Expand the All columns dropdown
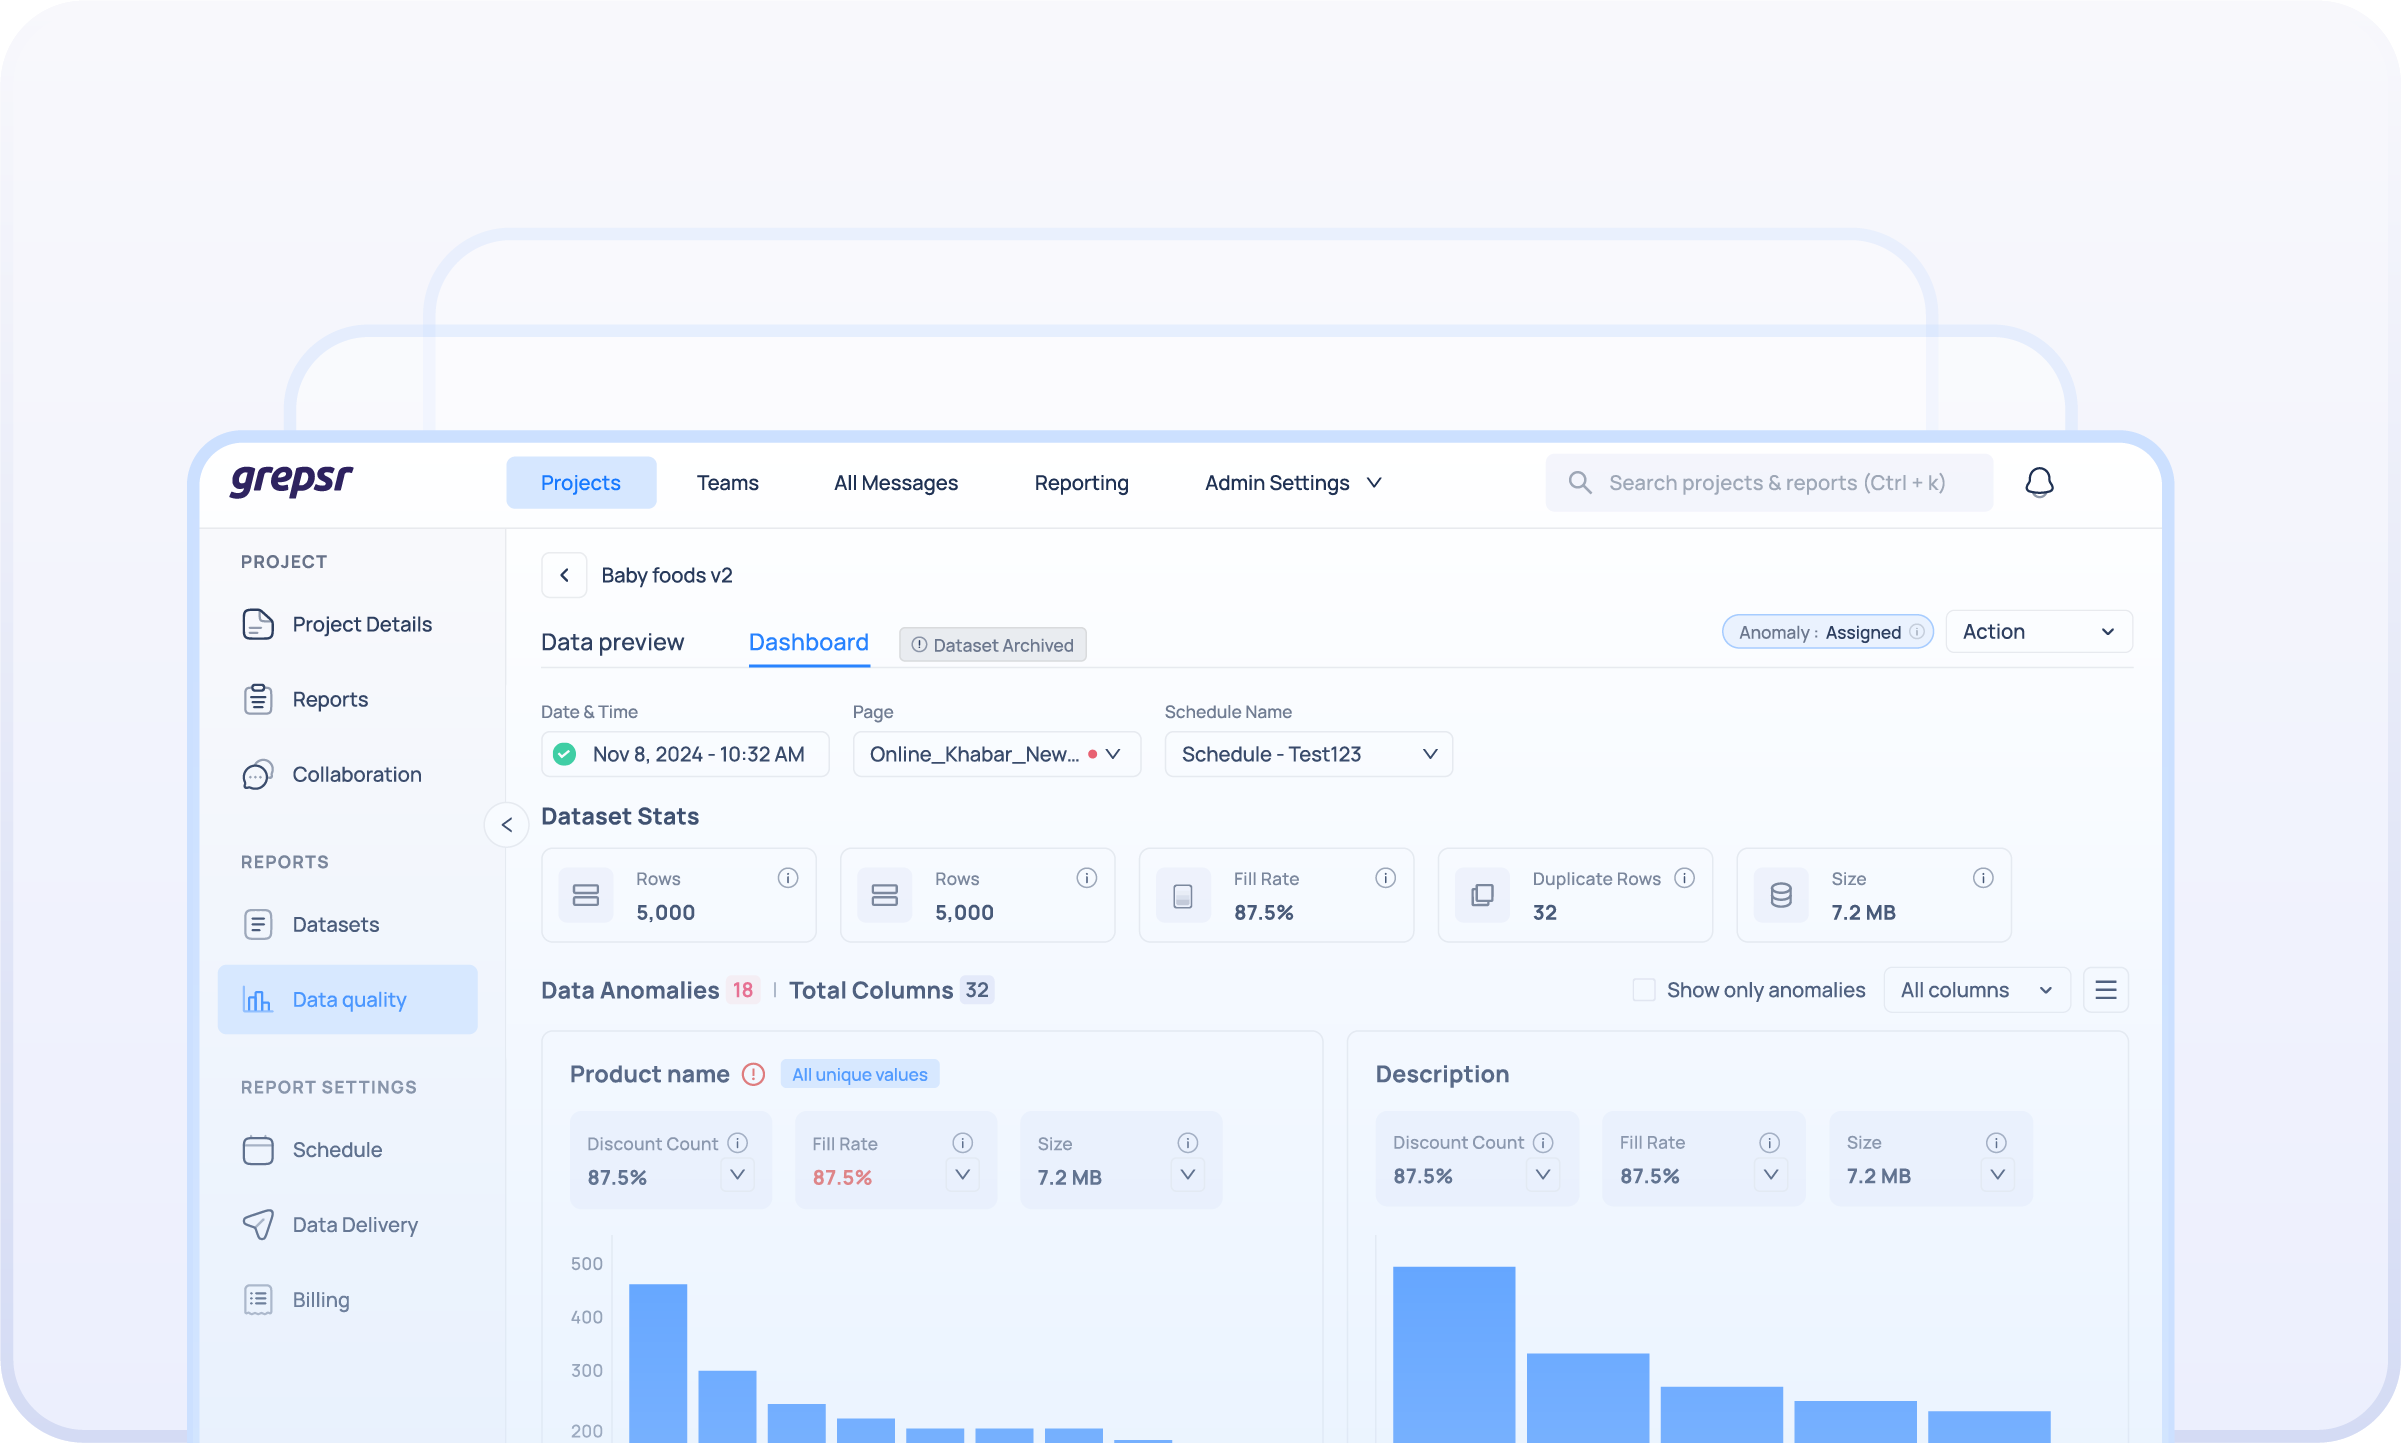Screen dimensions: 2401x1443 pos(1976,990)
